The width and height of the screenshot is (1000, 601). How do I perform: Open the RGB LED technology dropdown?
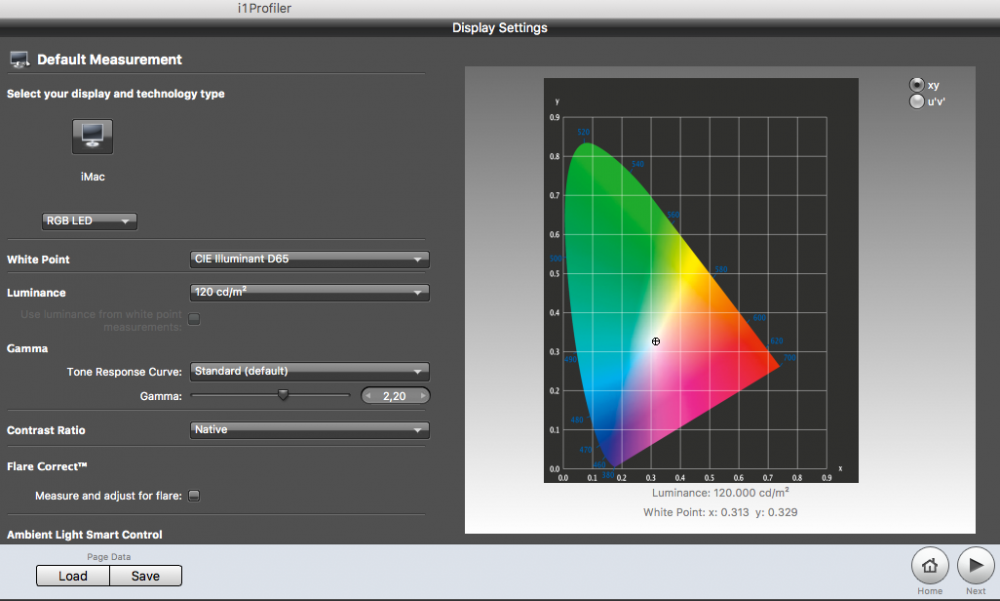[x=89, y=221]
